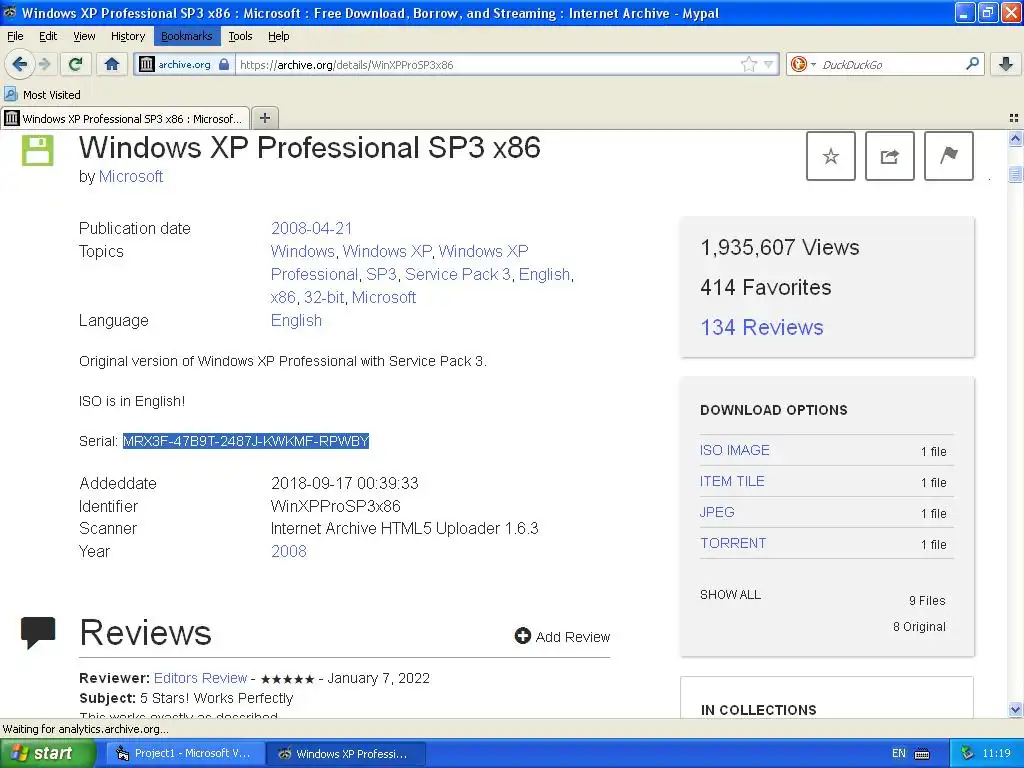Click the padlock security icon
Image resolution: width=1024 pixels, height=768 pixels.
tap(224, 64)
